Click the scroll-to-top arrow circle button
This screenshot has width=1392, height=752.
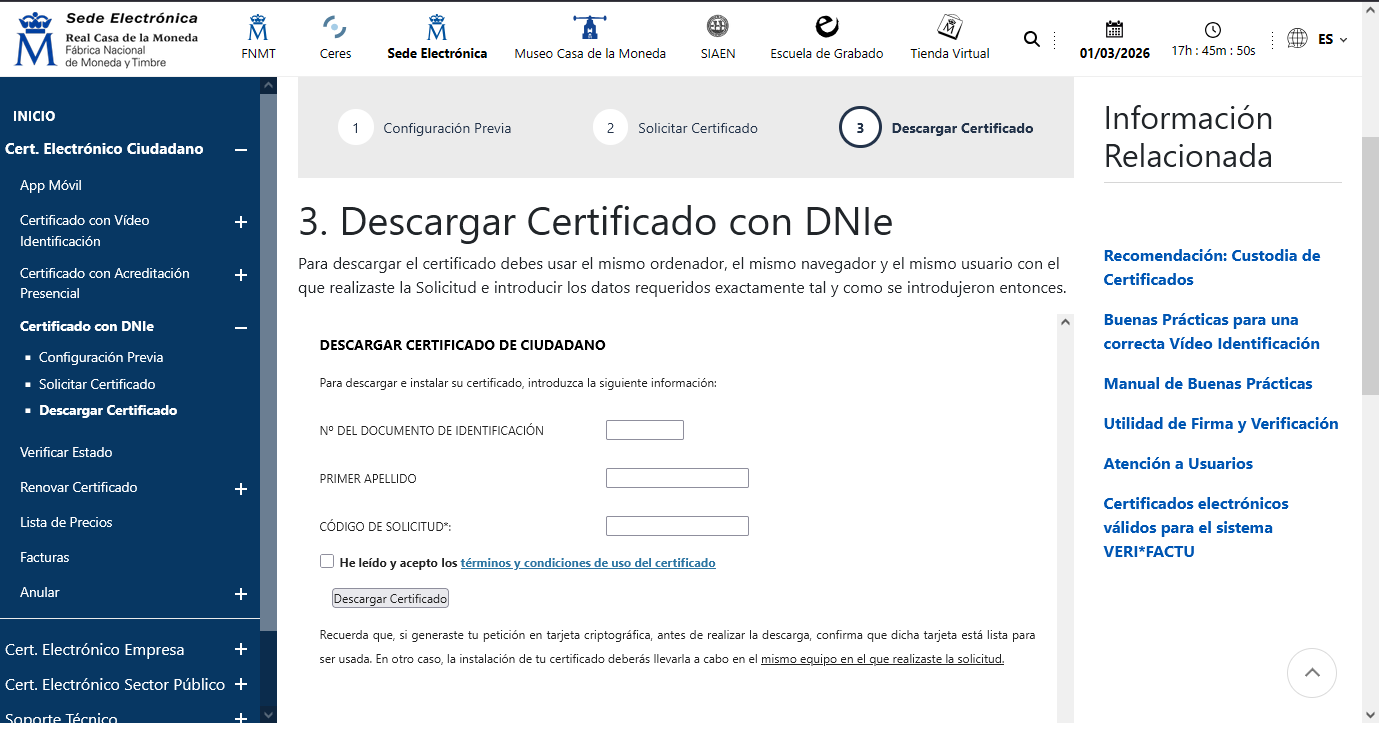pos(1311,673)
